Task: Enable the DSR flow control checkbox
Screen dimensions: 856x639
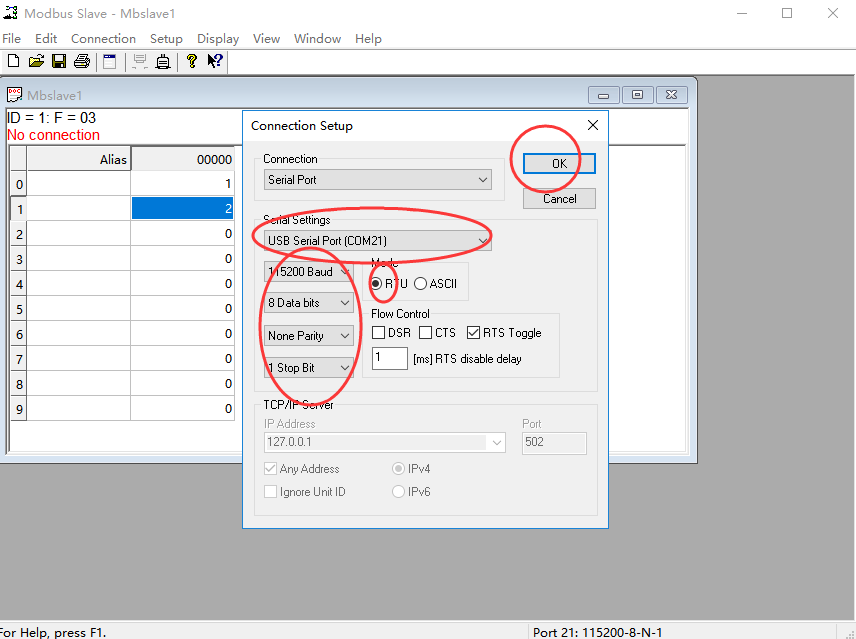Action: (x=379, y=333)
